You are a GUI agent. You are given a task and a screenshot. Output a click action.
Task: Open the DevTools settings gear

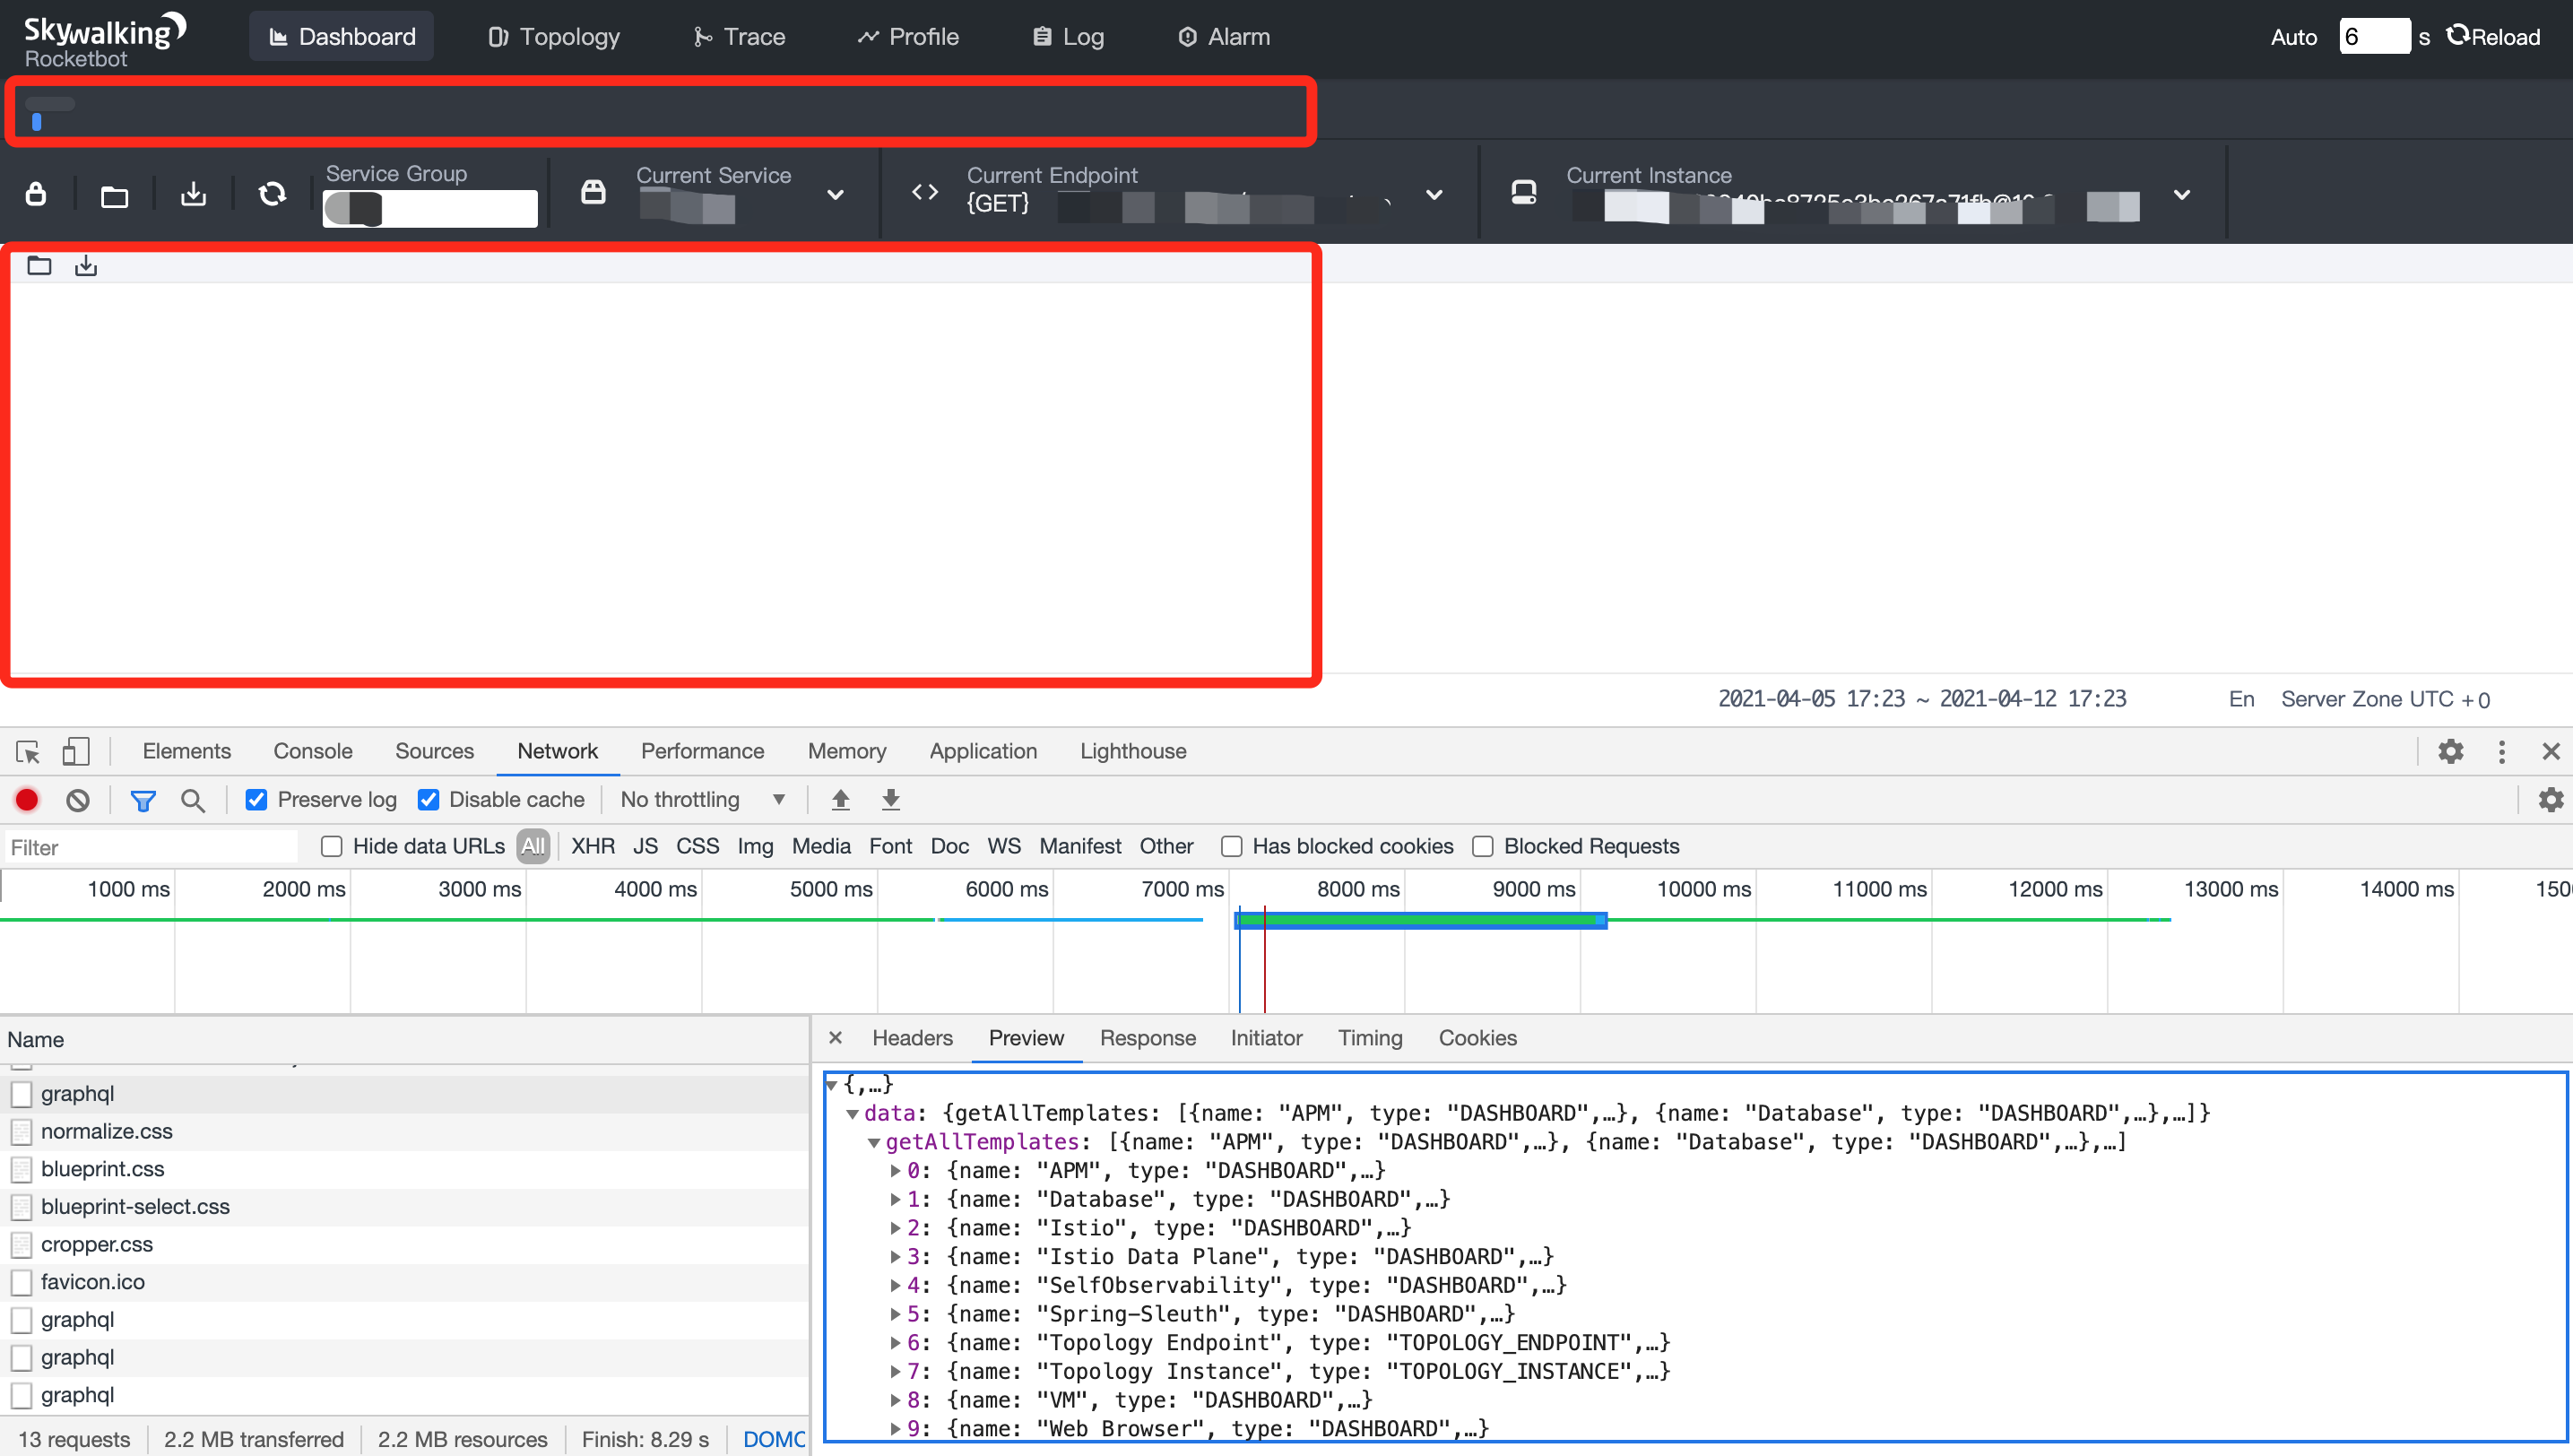pyautogui.click(x=2450, y=751)
